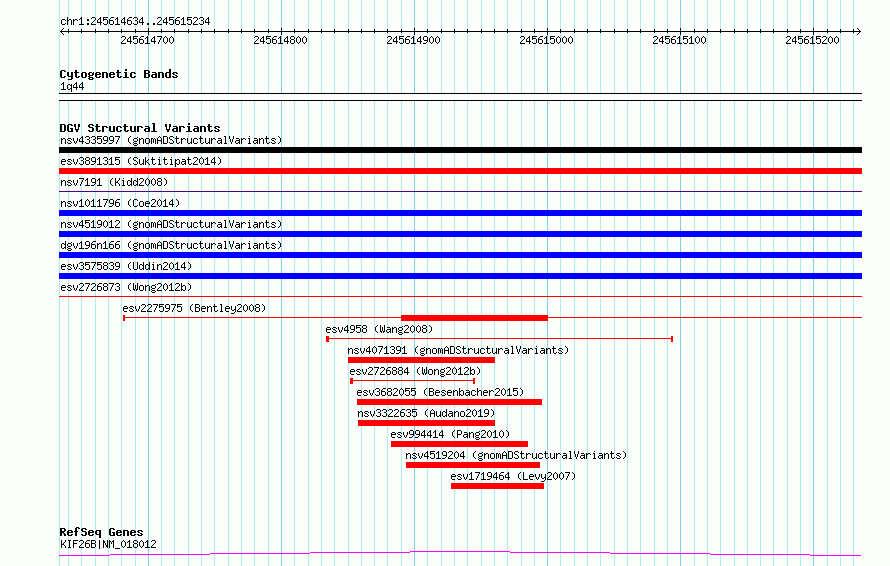Click the red bar for nsv4519204
This screenshot has height=566, width=890.
tap(473, 465)
